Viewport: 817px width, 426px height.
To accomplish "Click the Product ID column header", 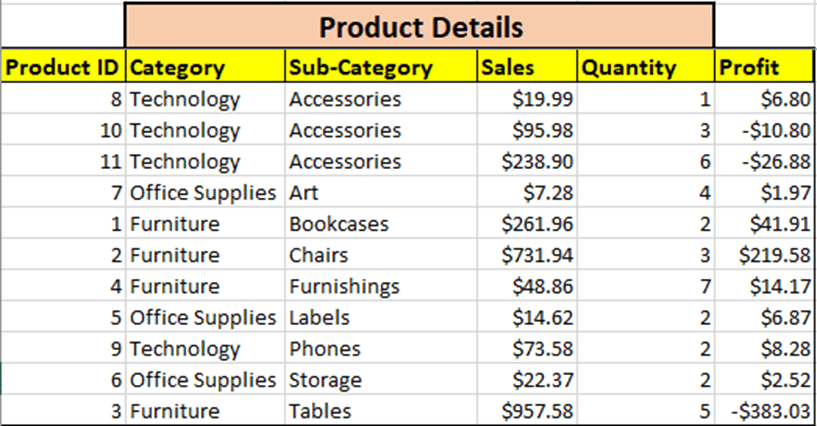I will click(x=63, y=66).
